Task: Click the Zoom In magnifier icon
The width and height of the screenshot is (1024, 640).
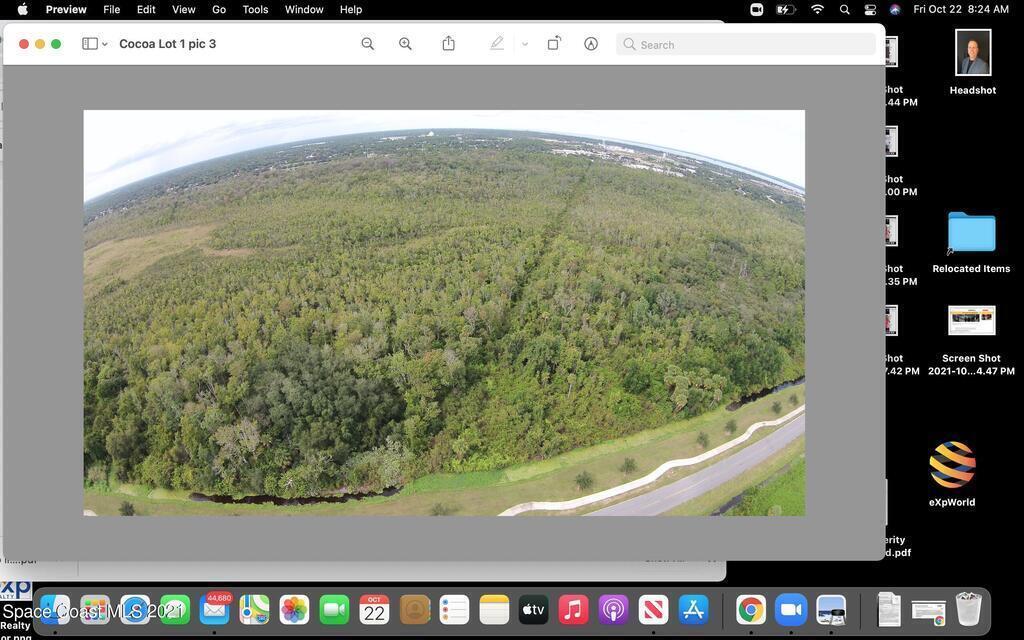Action: [x=405, y=44]
